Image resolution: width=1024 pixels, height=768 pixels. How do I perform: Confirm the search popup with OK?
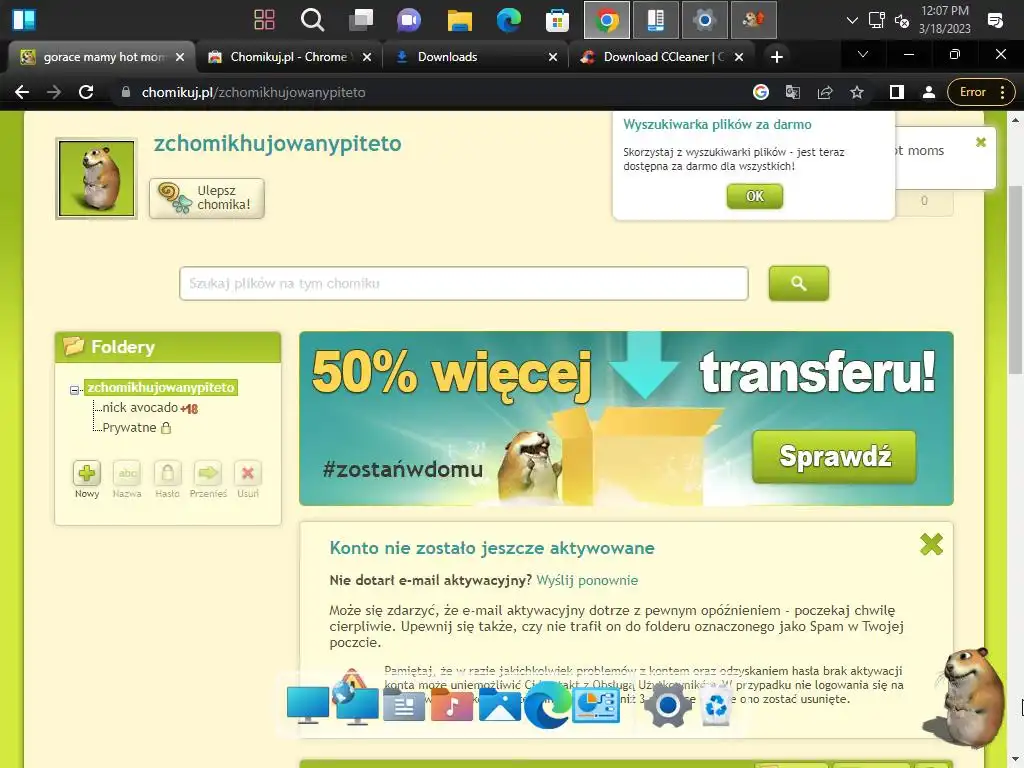(x=754, y=196)
